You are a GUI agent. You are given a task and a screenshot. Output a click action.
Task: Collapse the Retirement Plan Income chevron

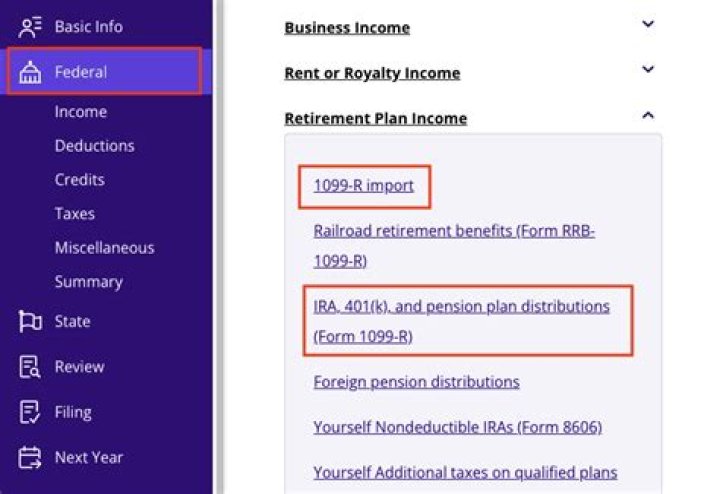pyautogui.click(x=648, y=116)
